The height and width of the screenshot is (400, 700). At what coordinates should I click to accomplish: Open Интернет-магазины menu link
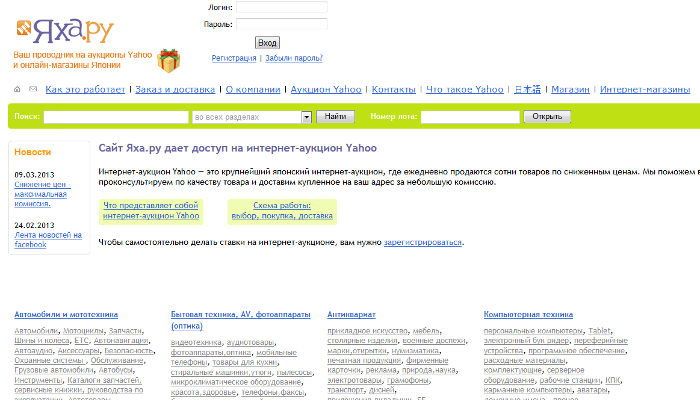645,89
